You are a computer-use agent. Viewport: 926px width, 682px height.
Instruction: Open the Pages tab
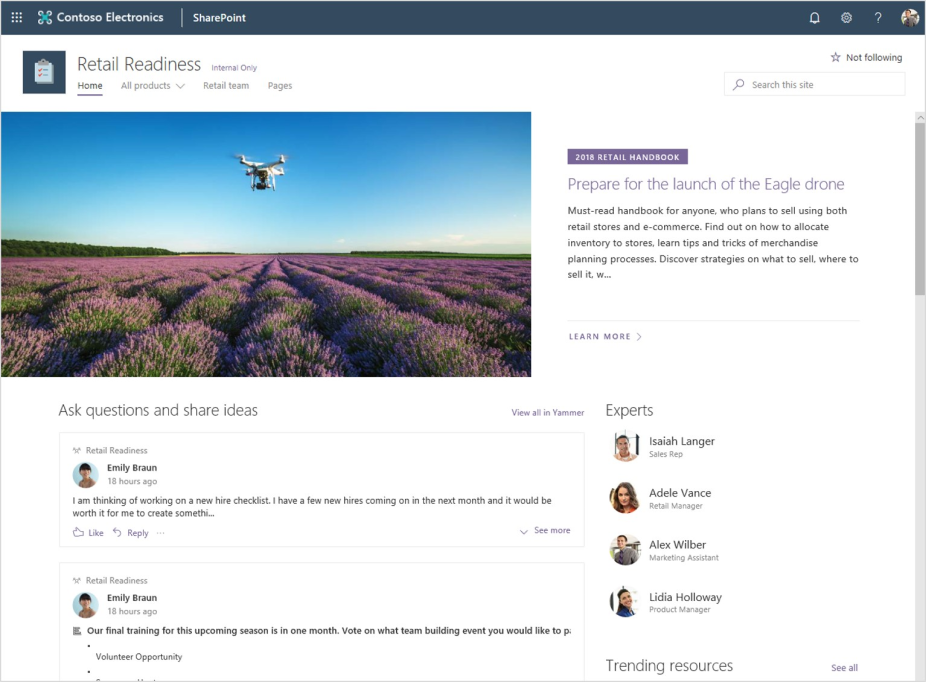280,86
